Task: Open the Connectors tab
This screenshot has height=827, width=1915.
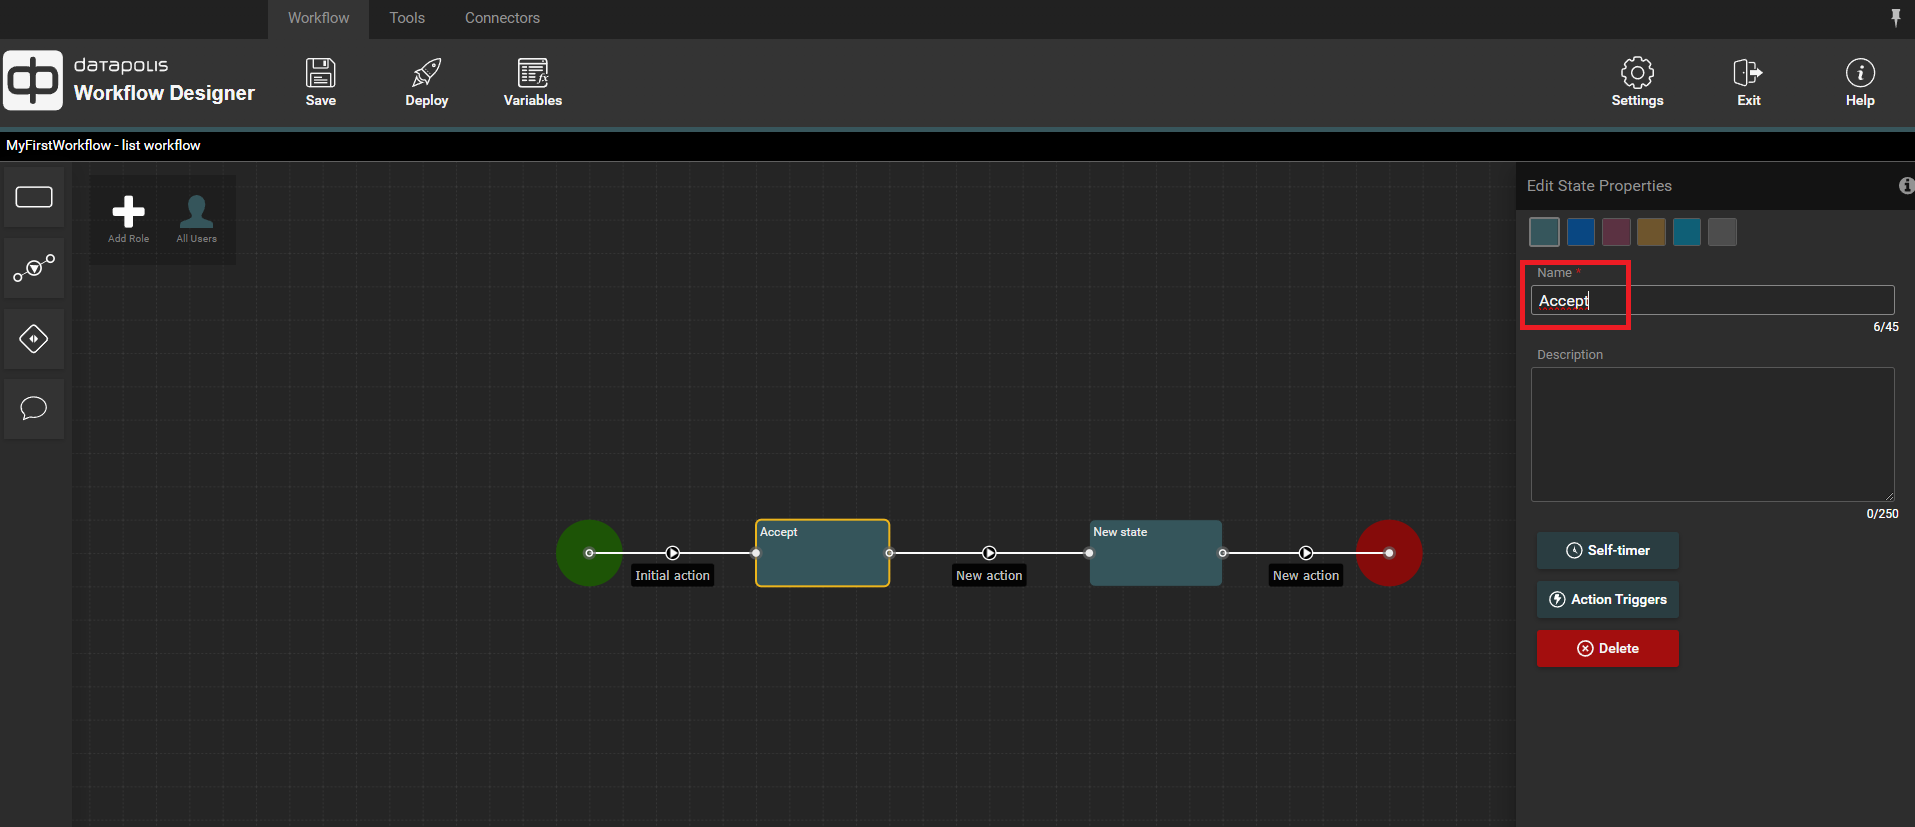Action: 502,18
